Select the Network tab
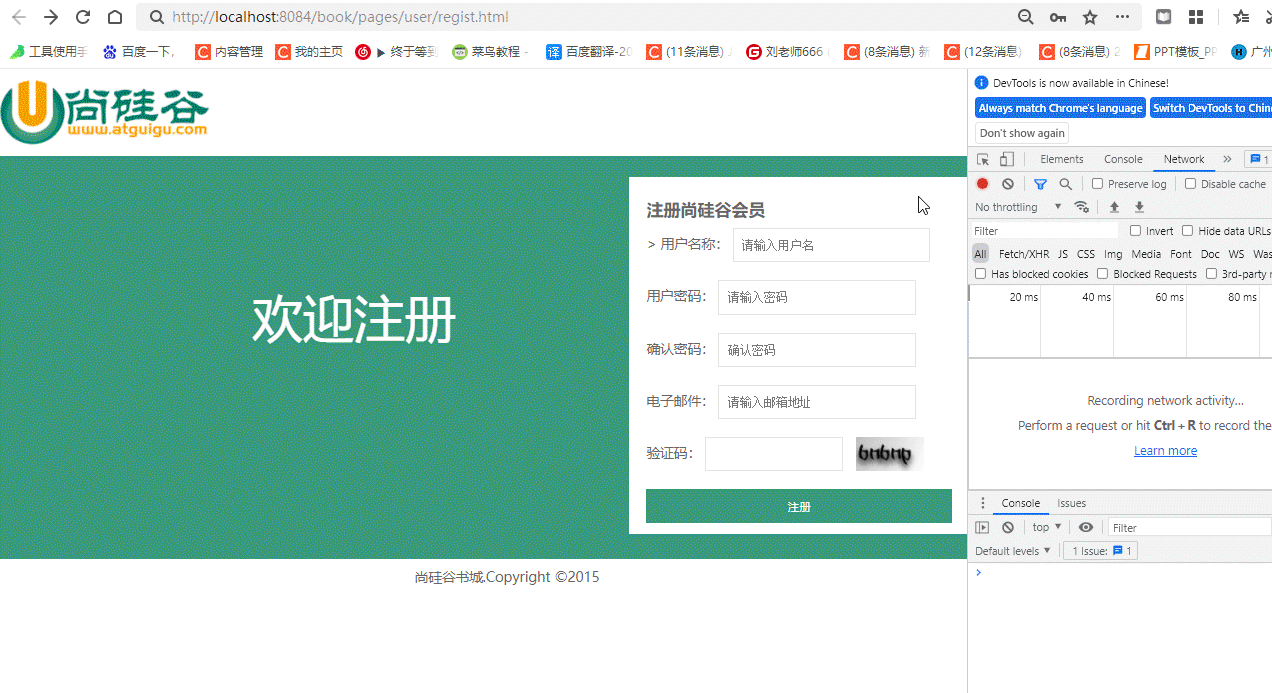This screenshot has height=693, width=1272. tap(1184, 159)
